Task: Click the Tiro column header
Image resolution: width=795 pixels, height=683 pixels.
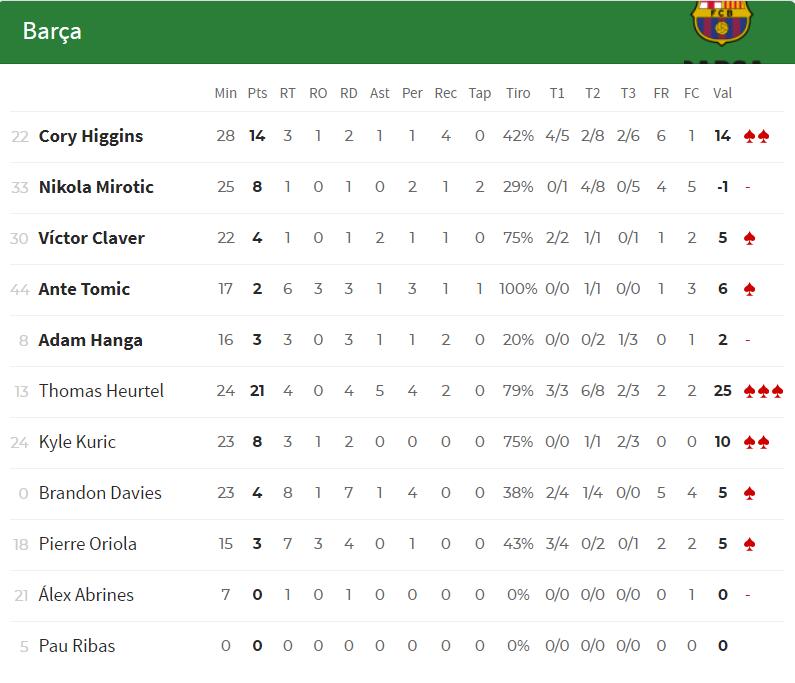Action: click(x=518, y=93)
